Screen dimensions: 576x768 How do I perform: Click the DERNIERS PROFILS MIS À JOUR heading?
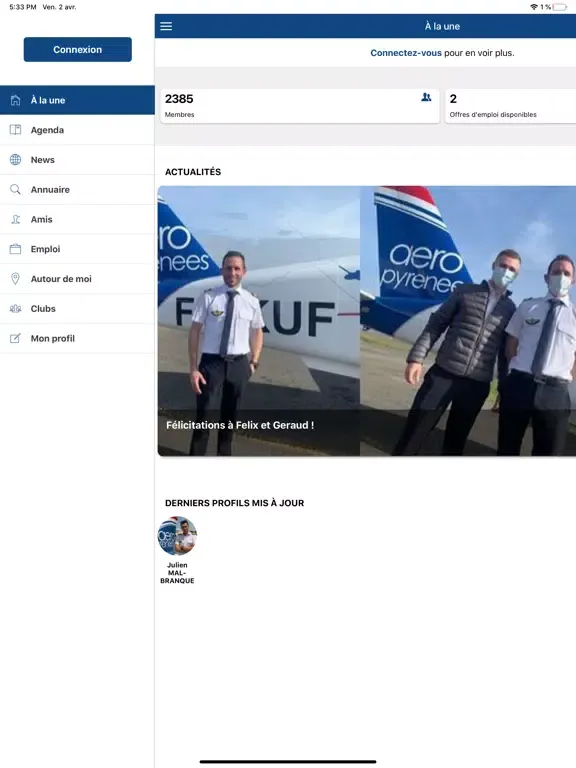coord(235,503)
